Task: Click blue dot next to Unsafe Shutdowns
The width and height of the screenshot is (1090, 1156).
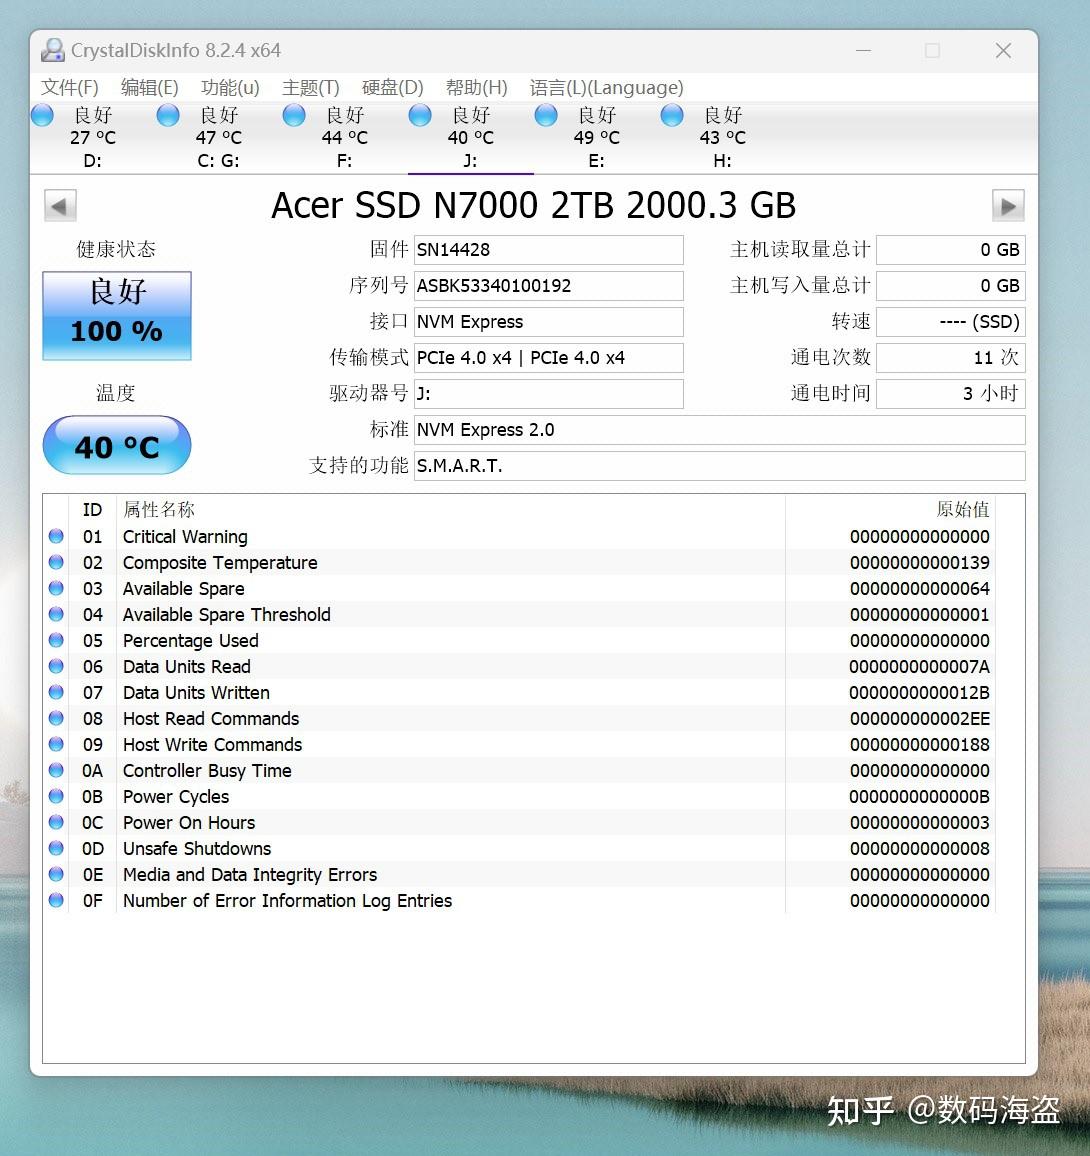Action: point(56,848)
